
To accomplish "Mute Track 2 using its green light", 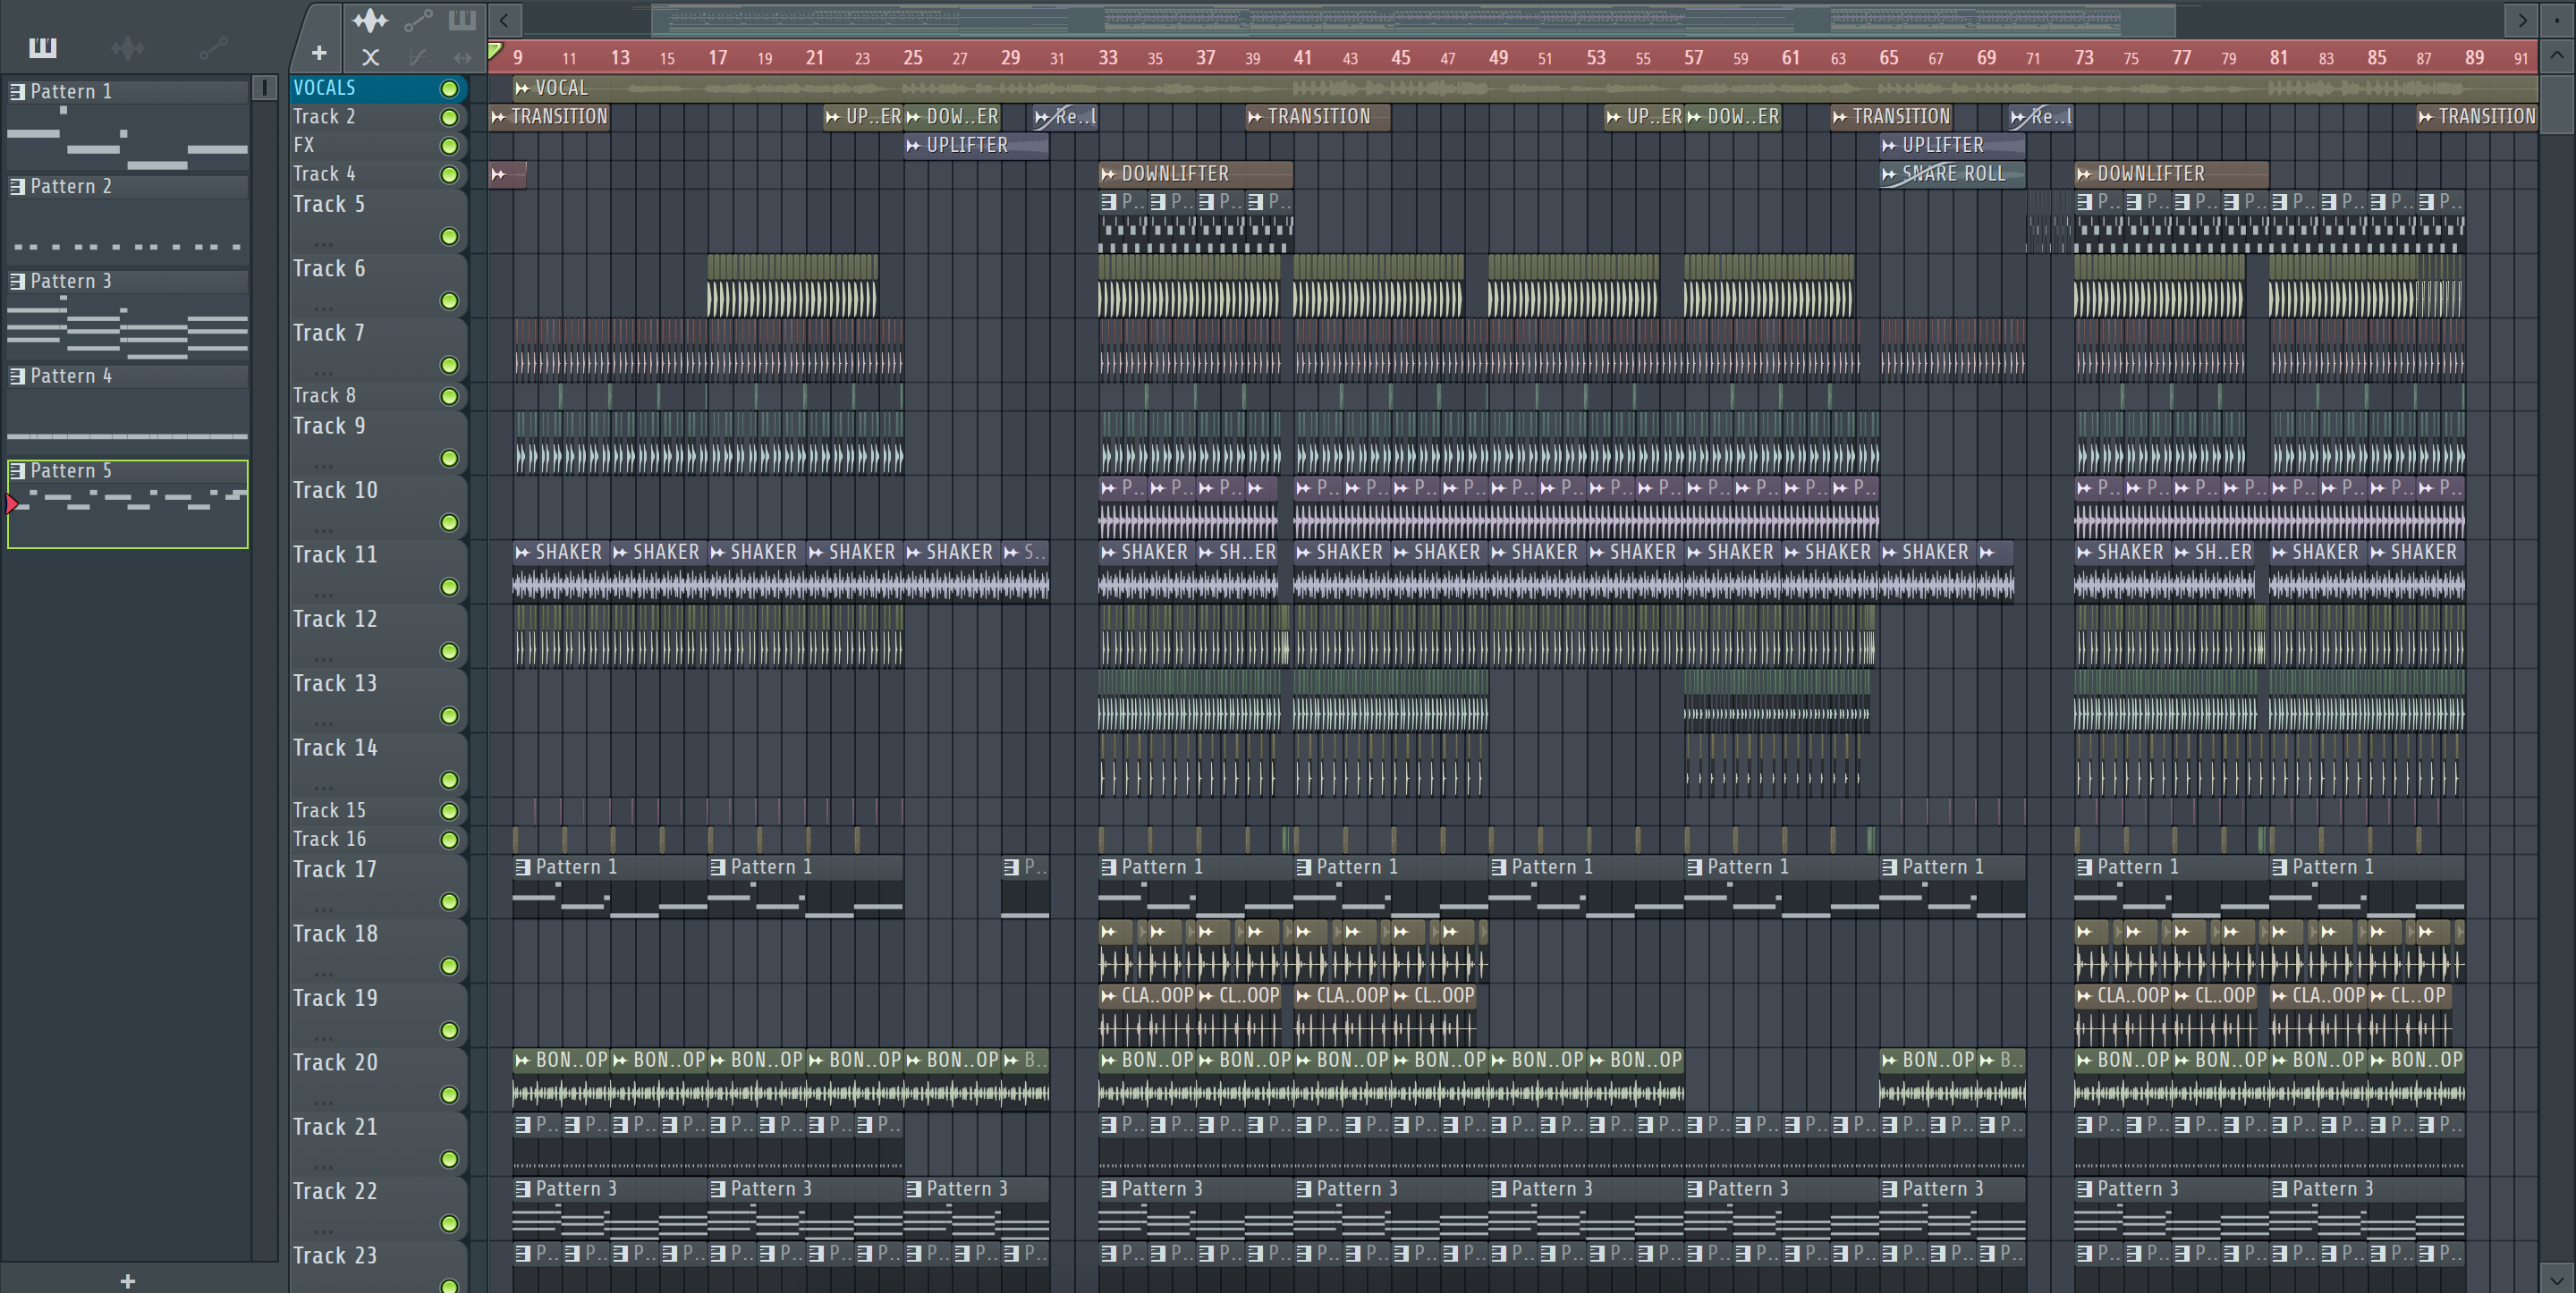I will (449, 117).
